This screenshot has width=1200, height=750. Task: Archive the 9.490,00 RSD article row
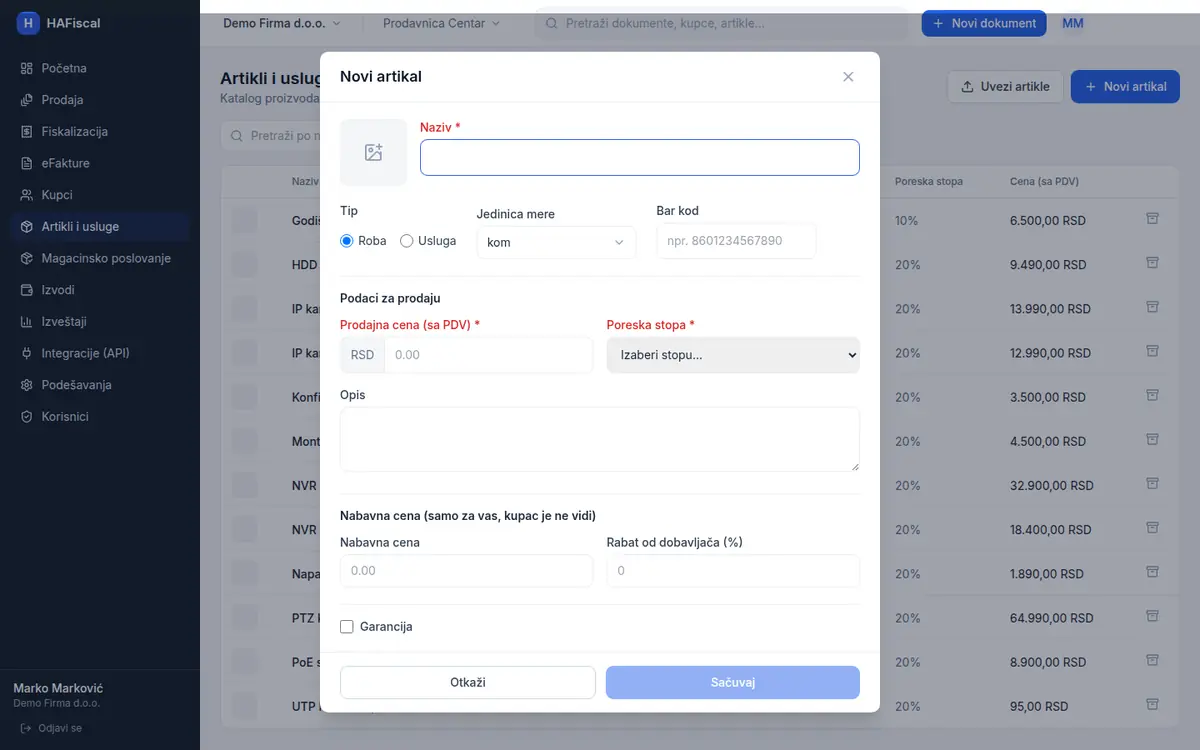click(x=1152, y=263)
